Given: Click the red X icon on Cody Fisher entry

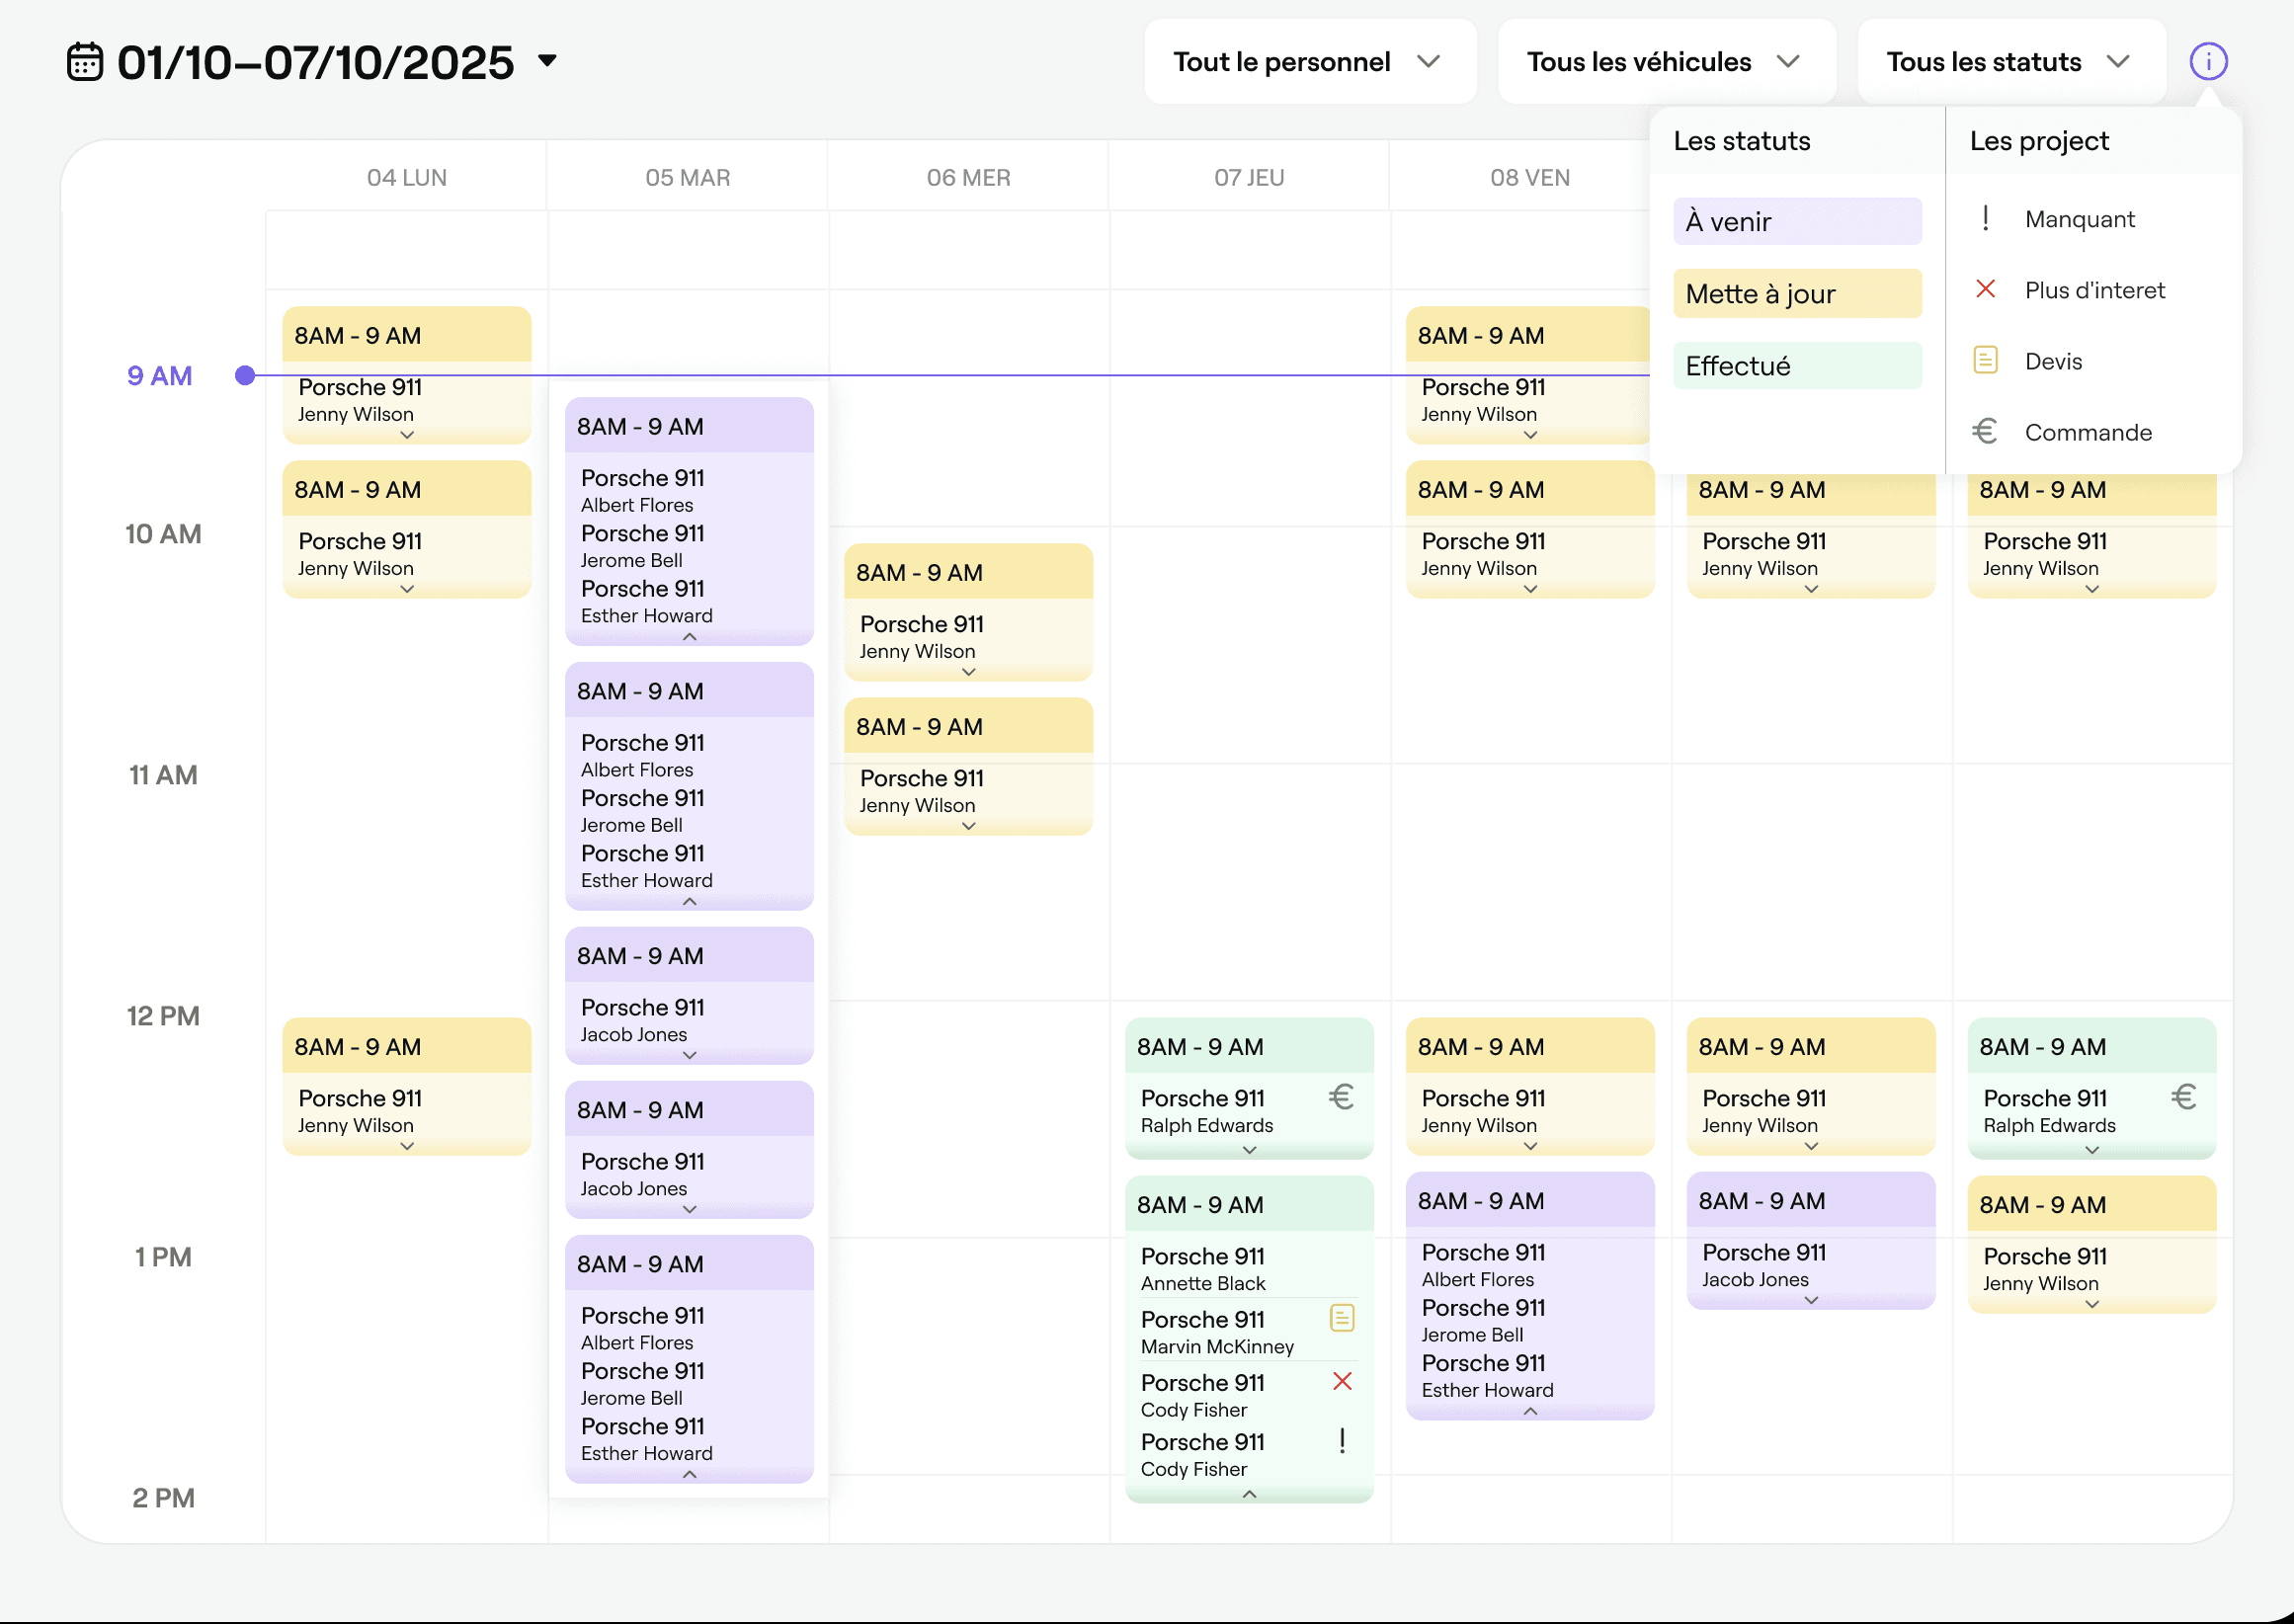Looking at the screenshot, I should pyautogui.click(x=1342, y=1381).
